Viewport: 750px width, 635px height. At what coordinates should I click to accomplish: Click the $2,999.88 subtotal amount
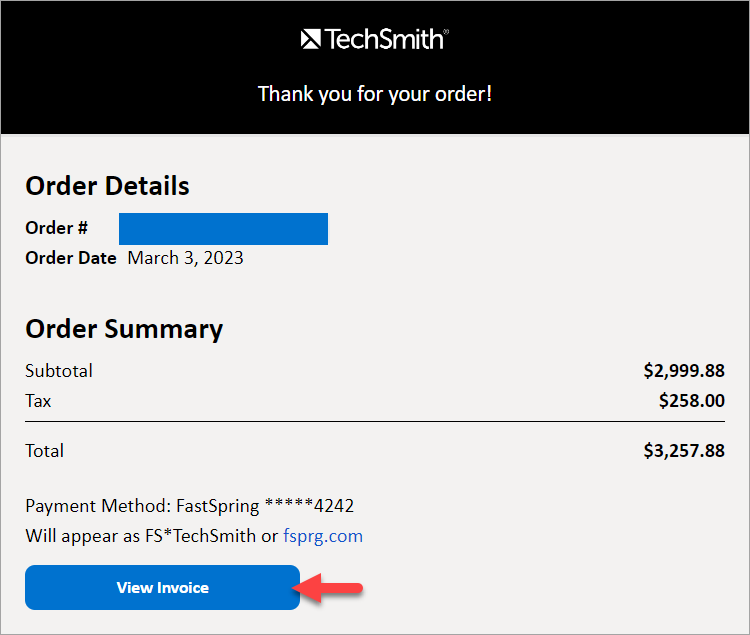[684, 371]
